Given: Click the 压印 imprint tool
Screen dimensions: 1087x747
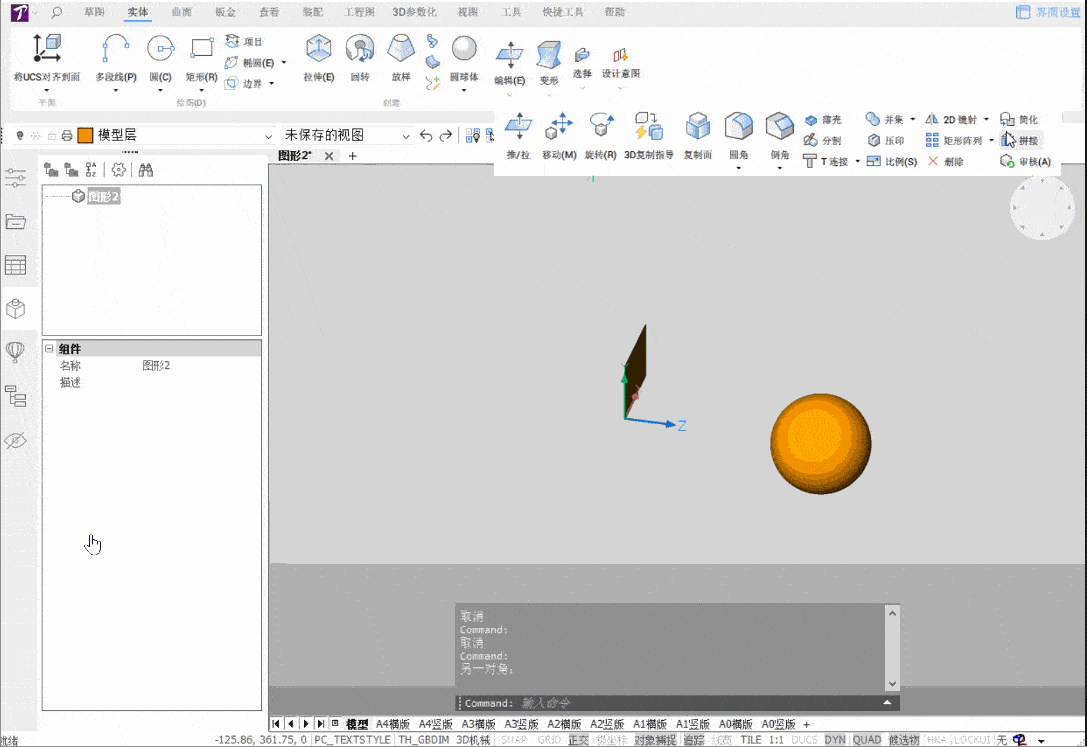Looking at the screenshot, I should [x=887, y=141].
